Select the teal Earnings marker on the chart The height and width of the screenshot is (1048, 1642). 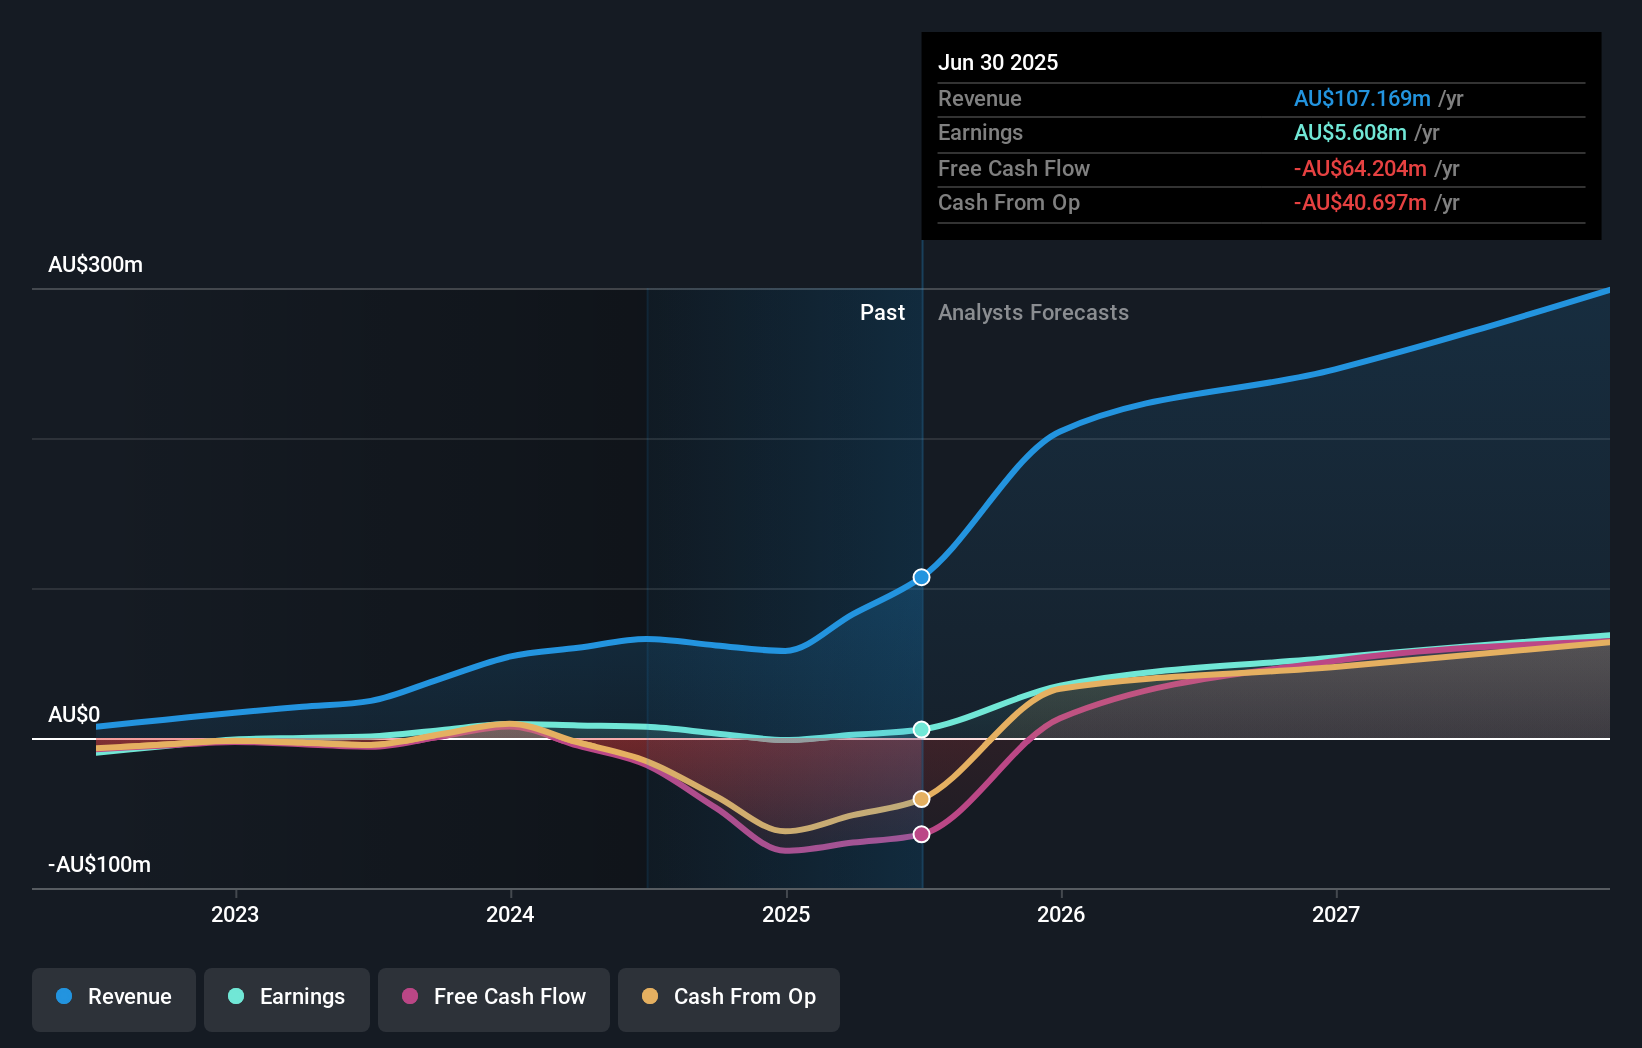(x=921, y=729)
